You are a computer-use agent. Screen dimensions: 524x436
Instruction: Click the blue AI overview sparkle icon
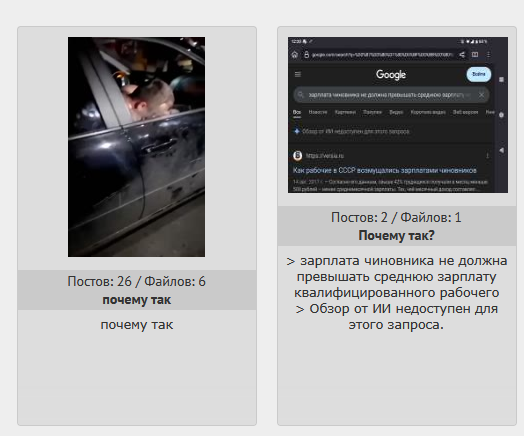click(296, 131)
